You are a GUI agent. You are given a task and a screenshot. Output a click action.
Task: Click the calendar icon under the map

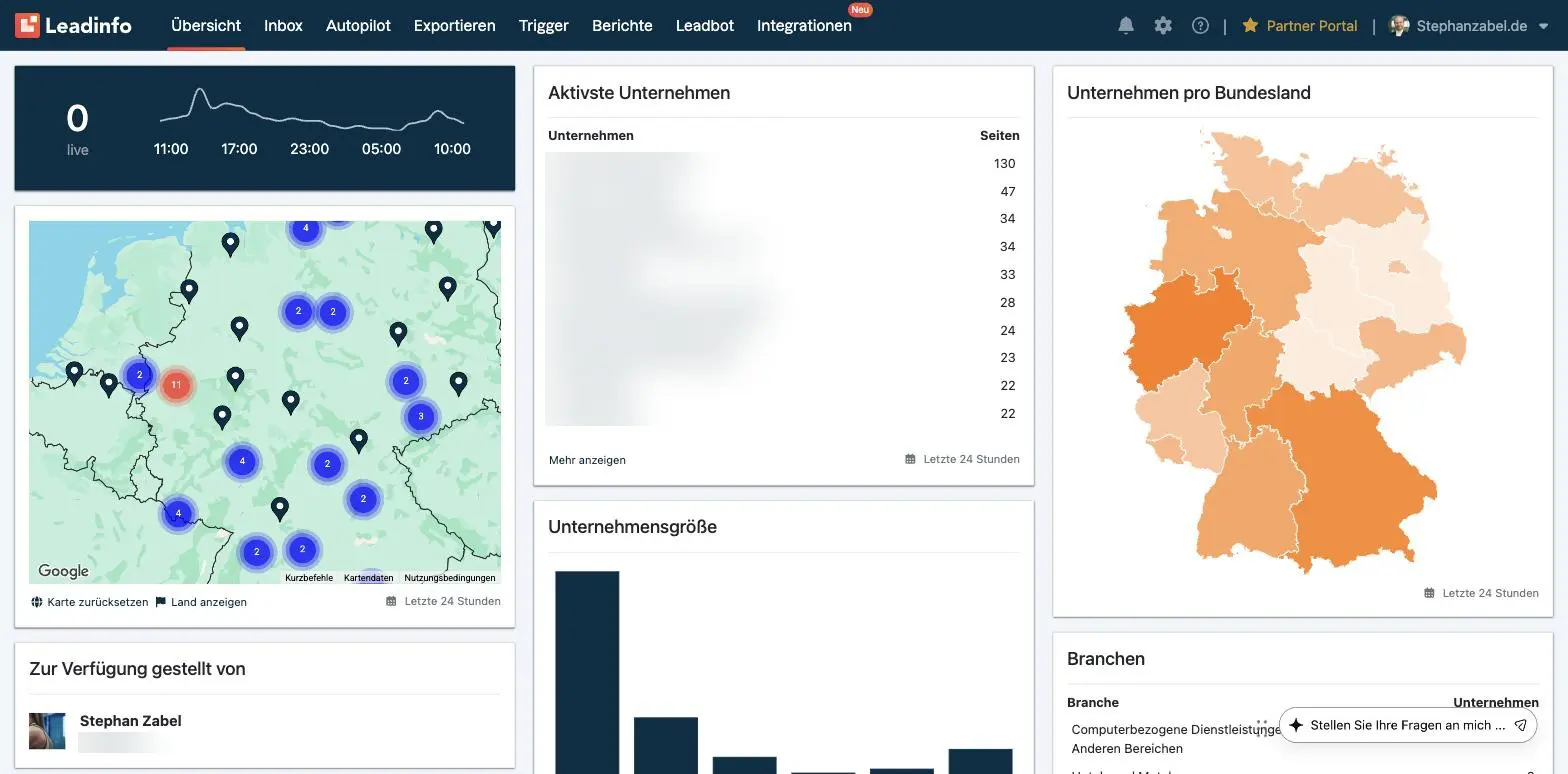[391, 601]
